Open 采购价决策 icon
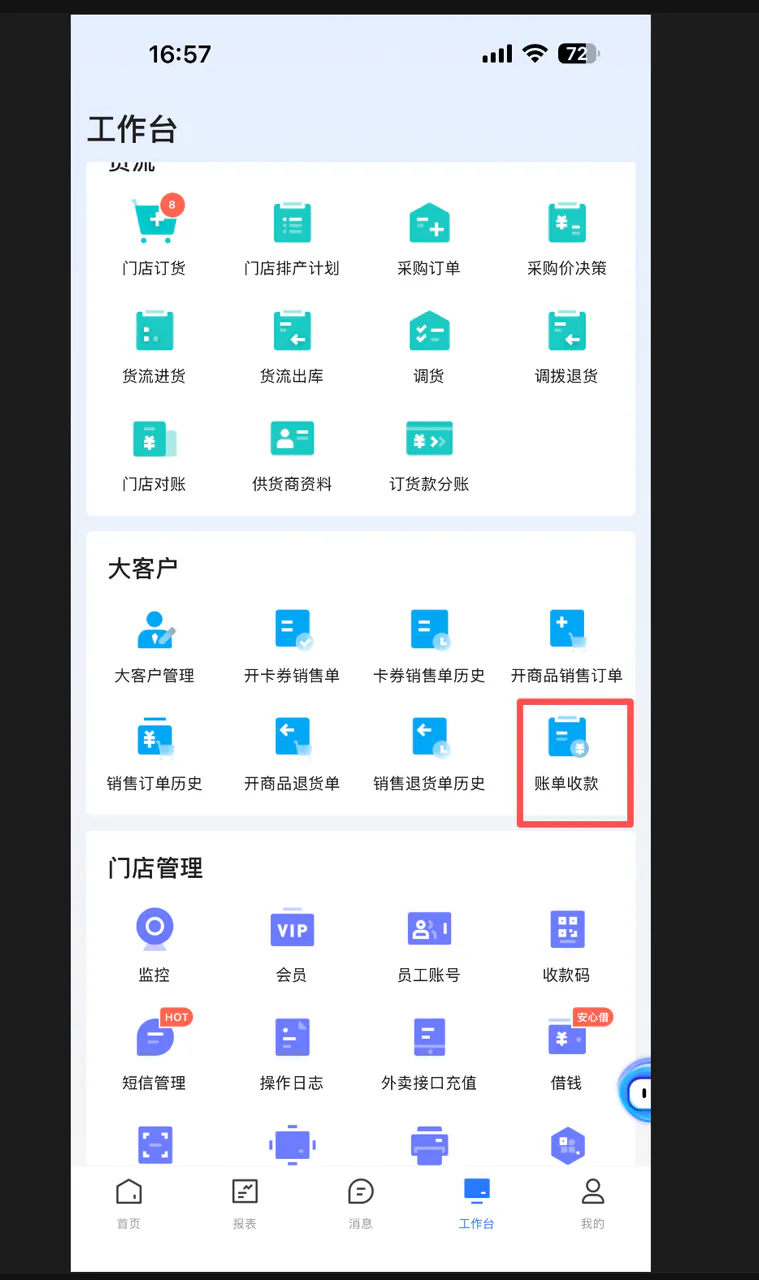Screen dimensions: 759x1280 click(567, 221)
